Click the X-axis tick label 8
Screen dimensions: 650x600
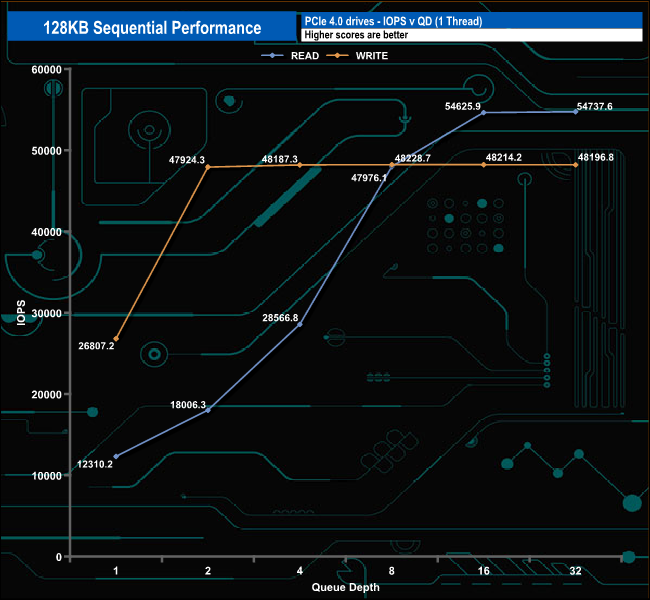(x=392, y=571)
